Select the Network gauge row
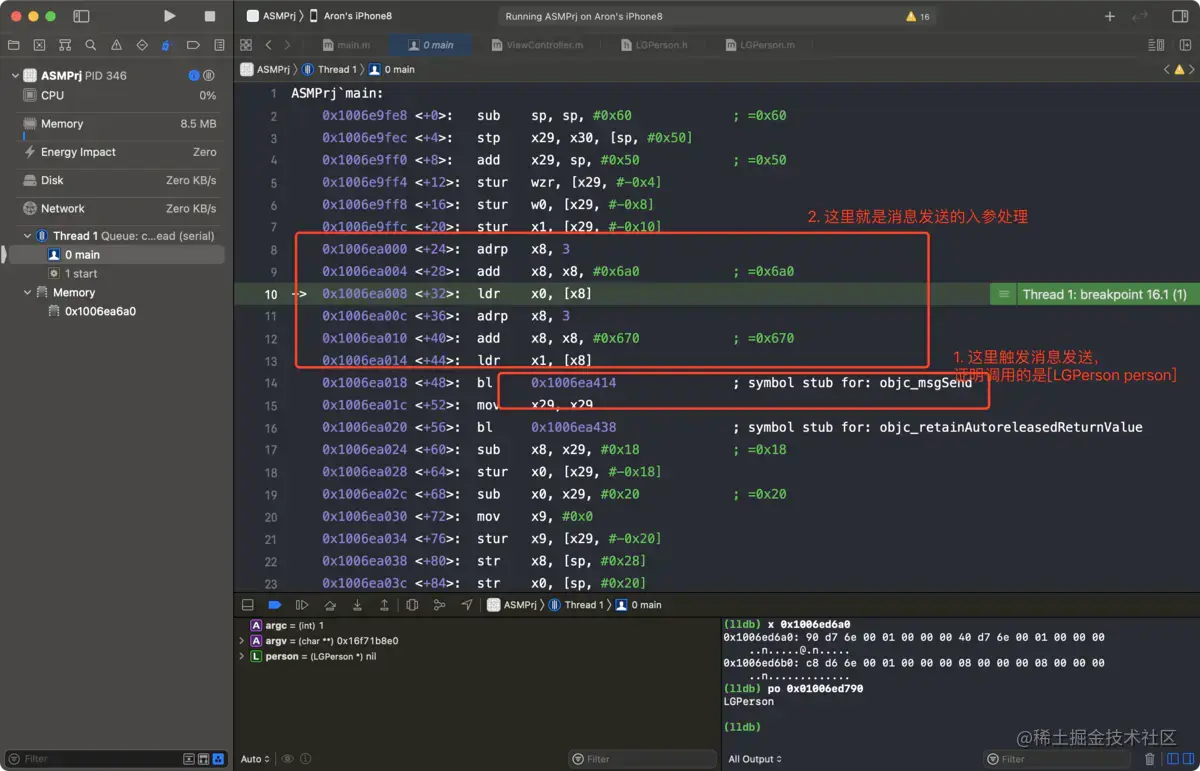Viewport: 1200px width, 771px height. [117, 208]
